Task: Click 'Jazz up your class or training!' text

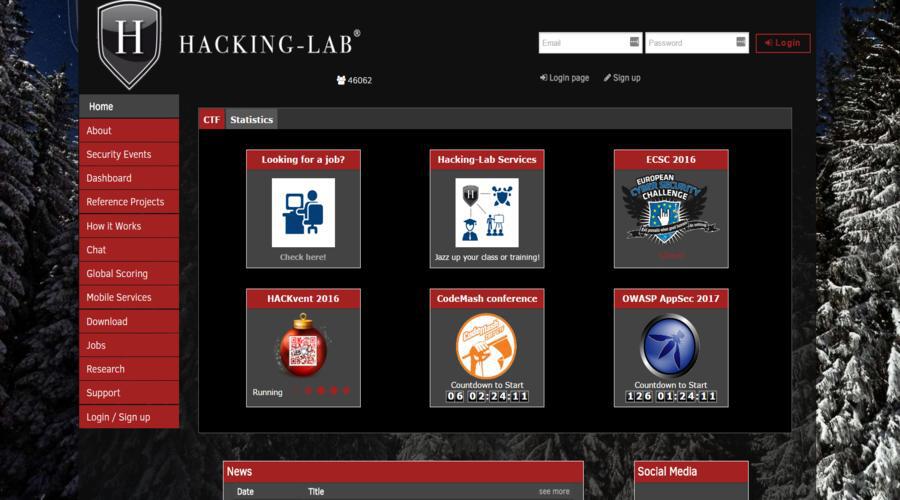Action: click(487, 257)
